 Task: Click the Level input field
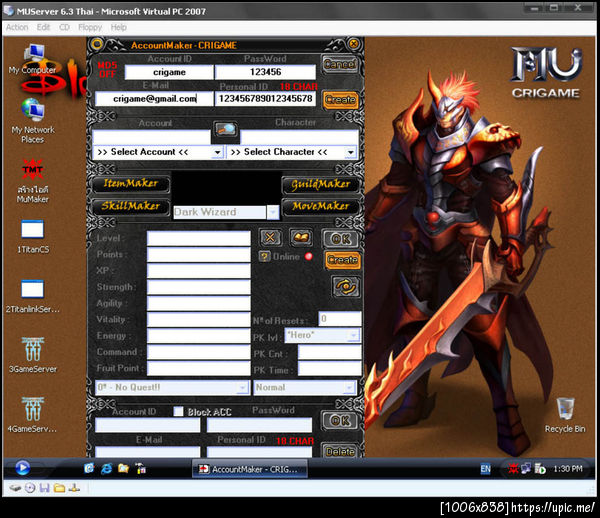click(x=199, y=238)
